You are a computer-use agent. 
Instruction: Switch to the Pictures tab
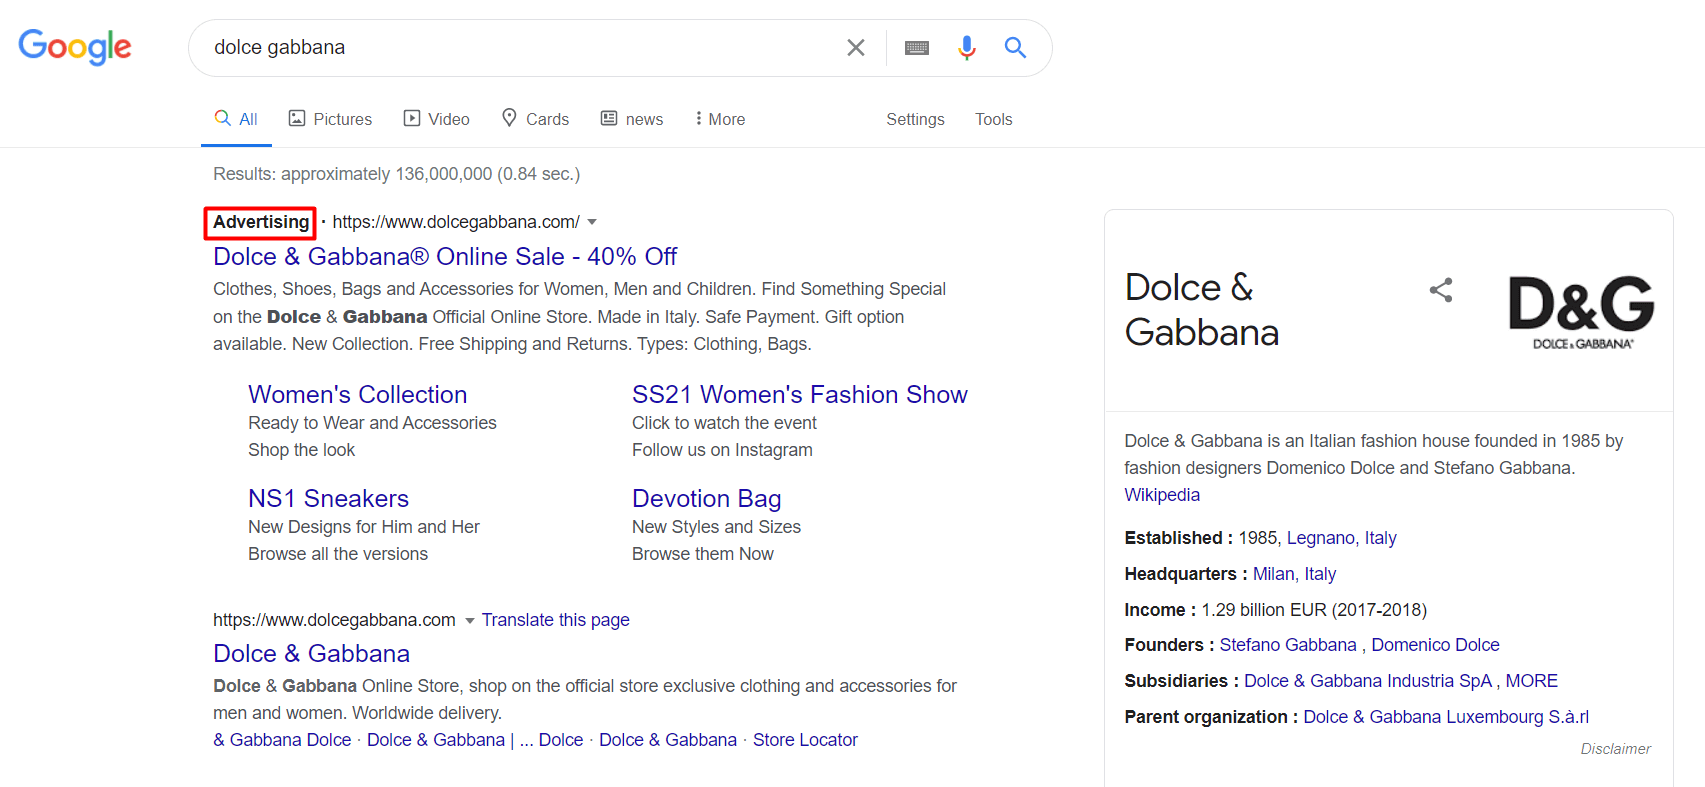pos(330,119)
